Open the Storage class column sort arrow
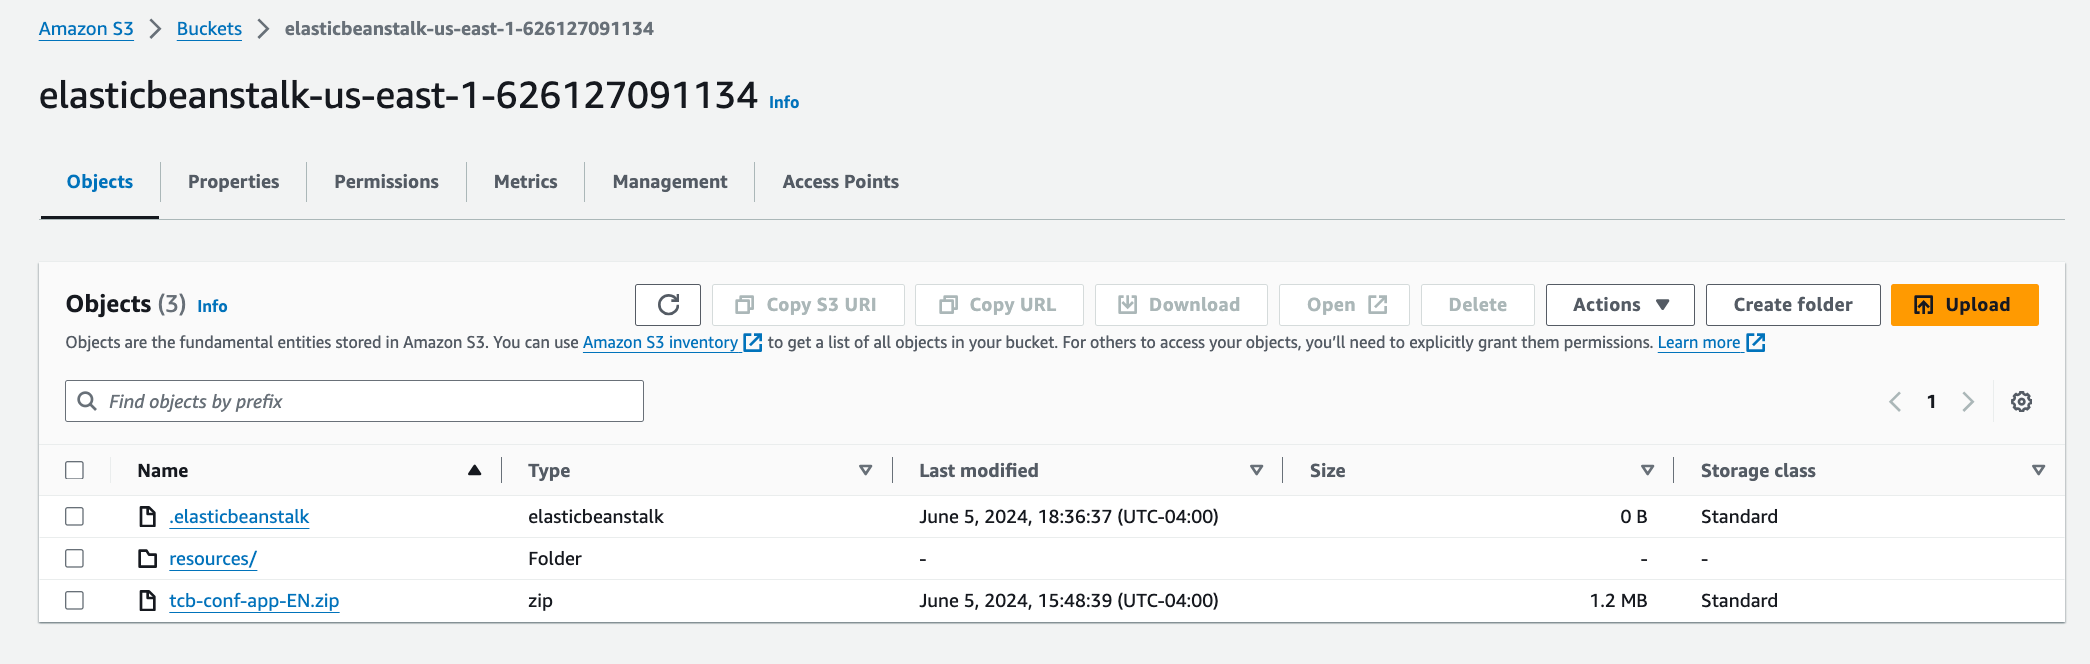2090x664 pixels. [x=2038, y=470]
